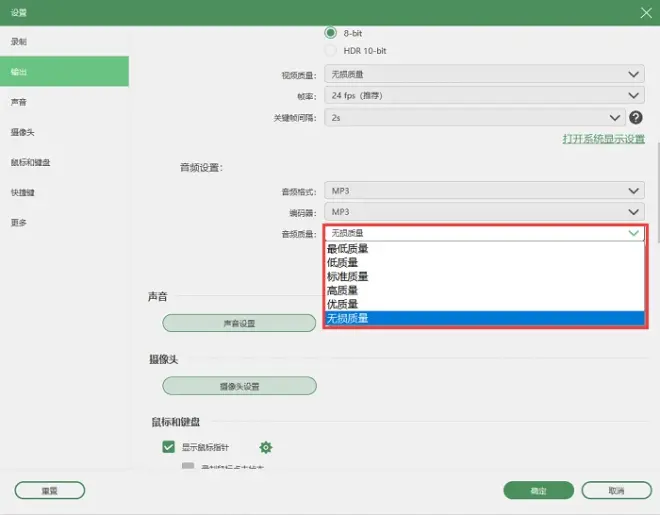Choose 优质量 from the list
The width and height of the screenshot is (660, 515).
485,304
